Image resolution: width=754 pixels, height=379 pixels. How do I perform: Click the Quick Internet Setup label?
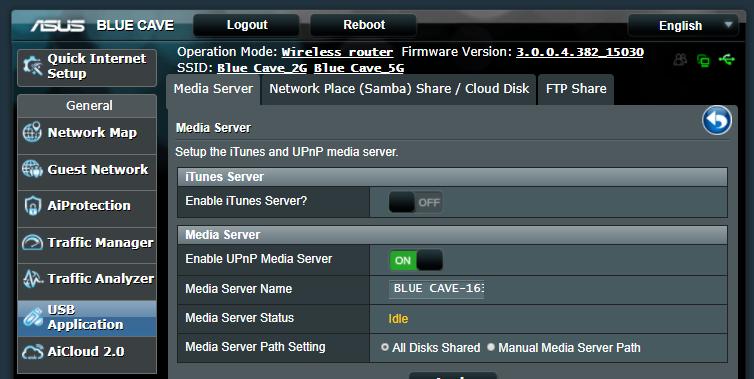pyautogui.click(x=97, y=66)
